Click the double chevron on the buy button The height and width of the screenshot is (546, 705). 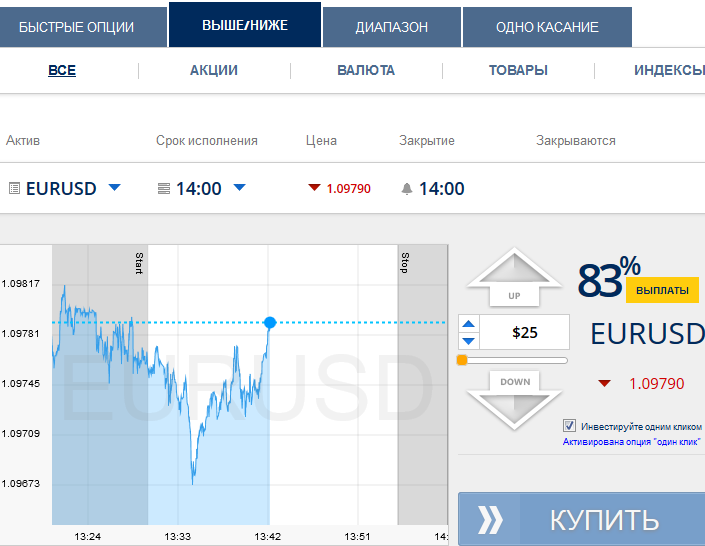[x=491, y=520]
